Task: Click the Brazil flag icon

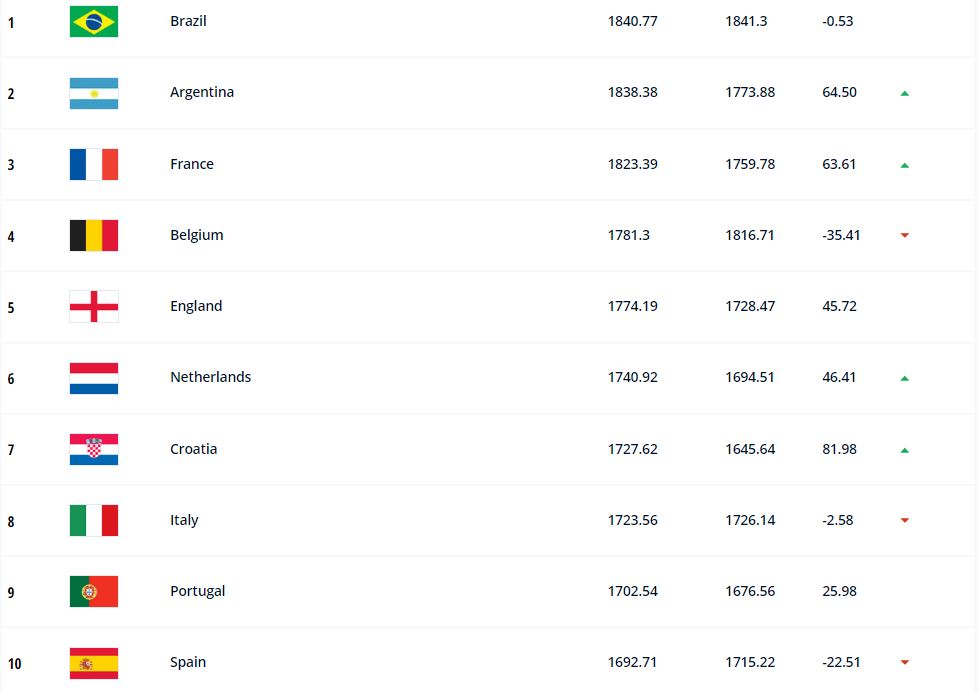Action: 94,21
